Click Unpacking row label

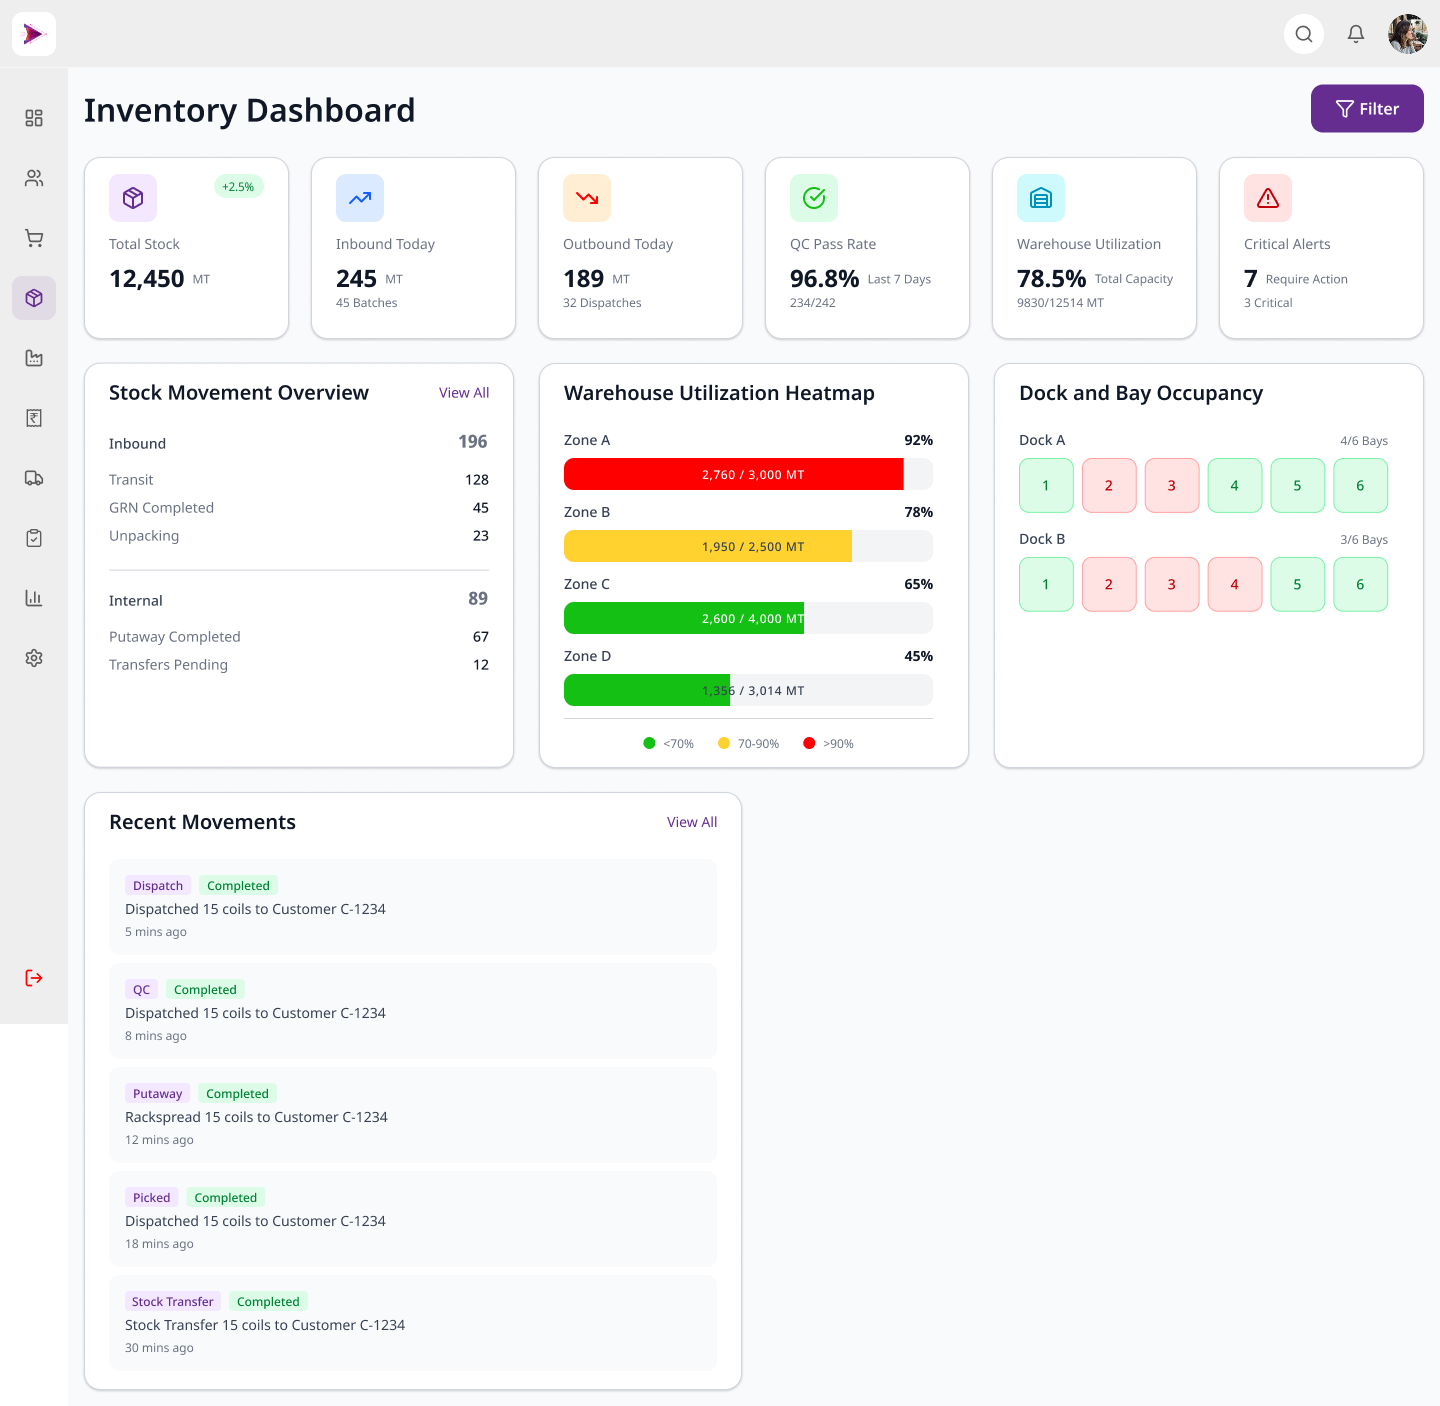tap(144, 536)
